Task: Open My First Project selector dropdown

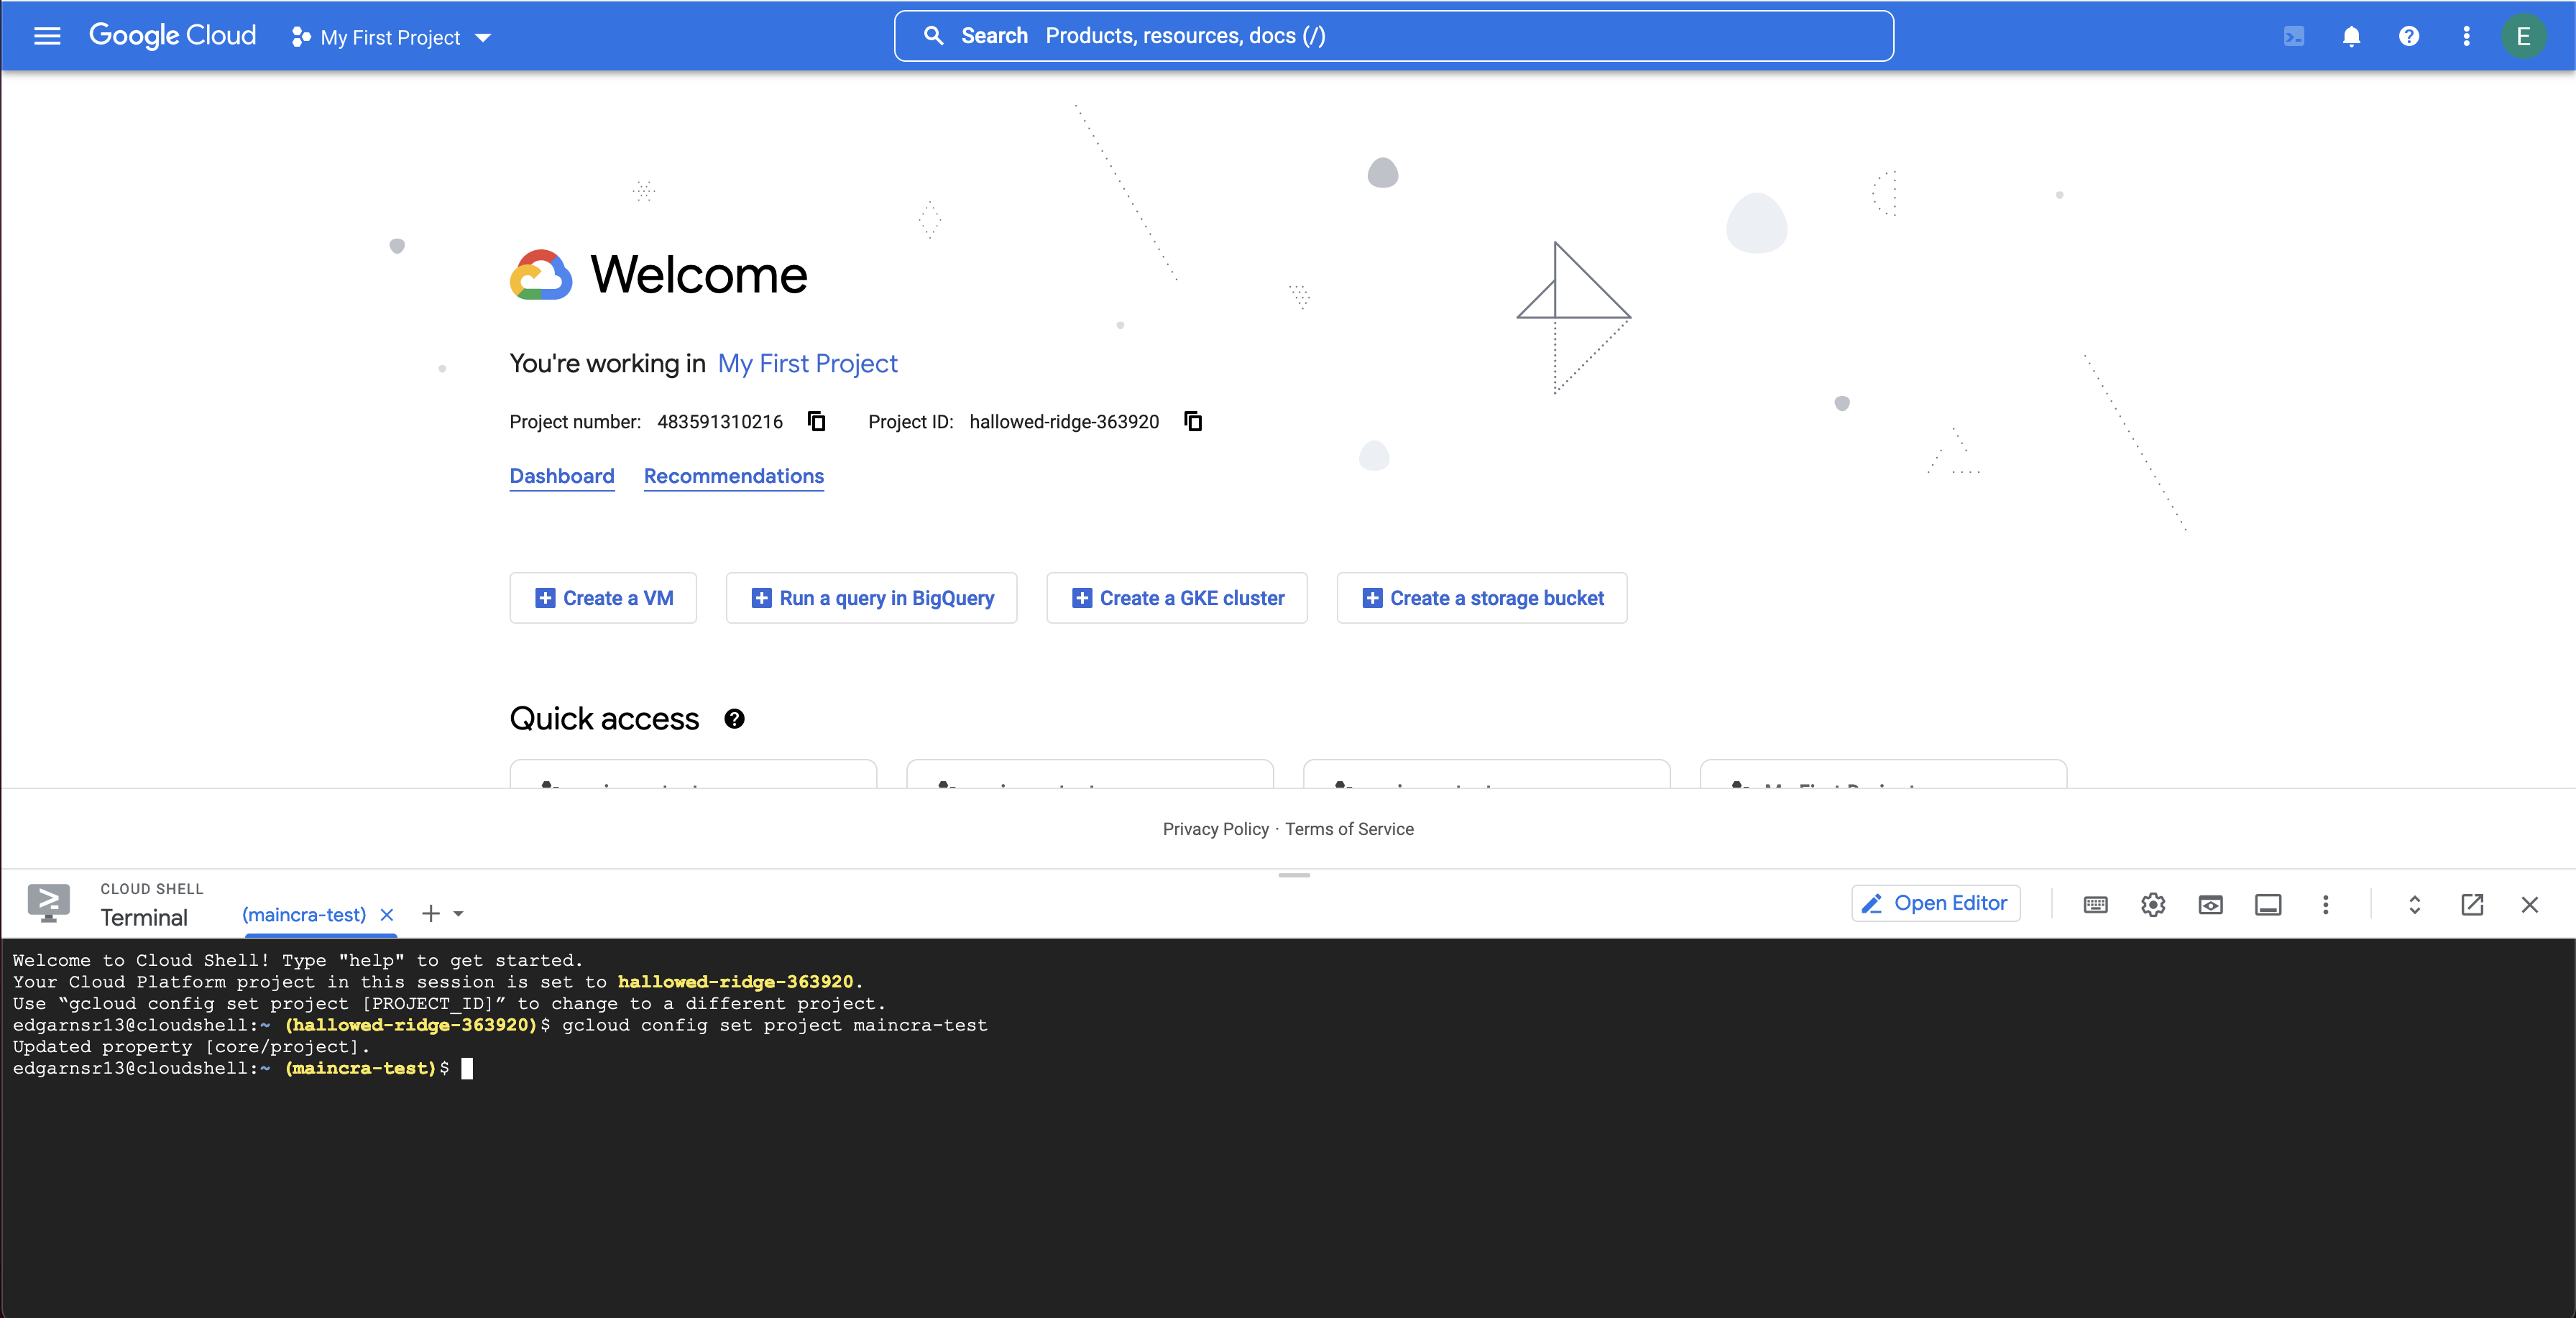Action: coord(392,38)
